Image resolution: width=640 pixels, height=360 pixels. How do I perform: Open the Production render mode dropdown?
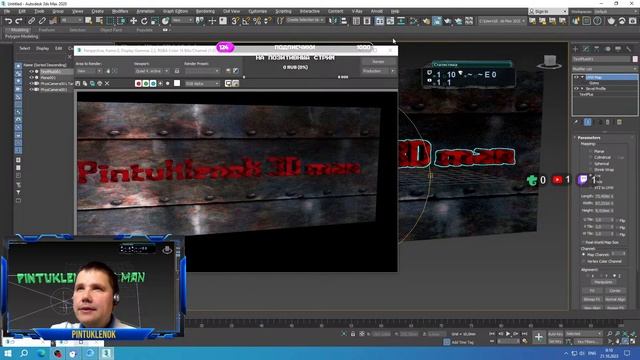(378, 71)
